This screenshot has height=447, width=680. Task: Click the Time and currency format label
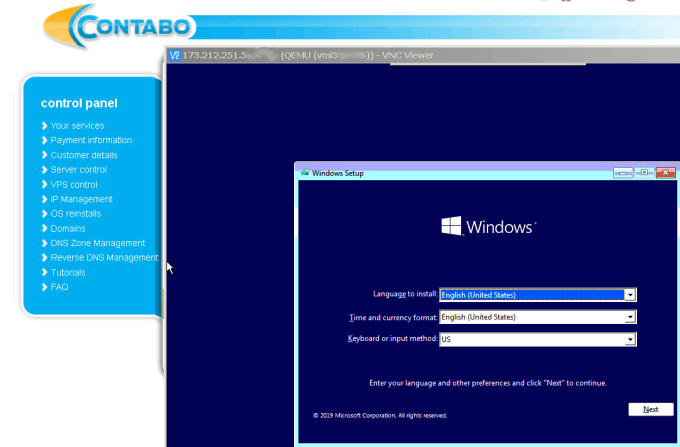[393, 317]
